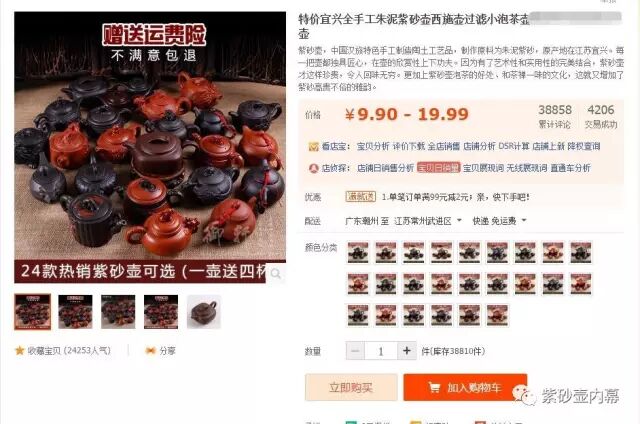The height and width of the screenshot is (424, 640).
Task: Select the single teapot thumbnail image
Action: [204, 312]
